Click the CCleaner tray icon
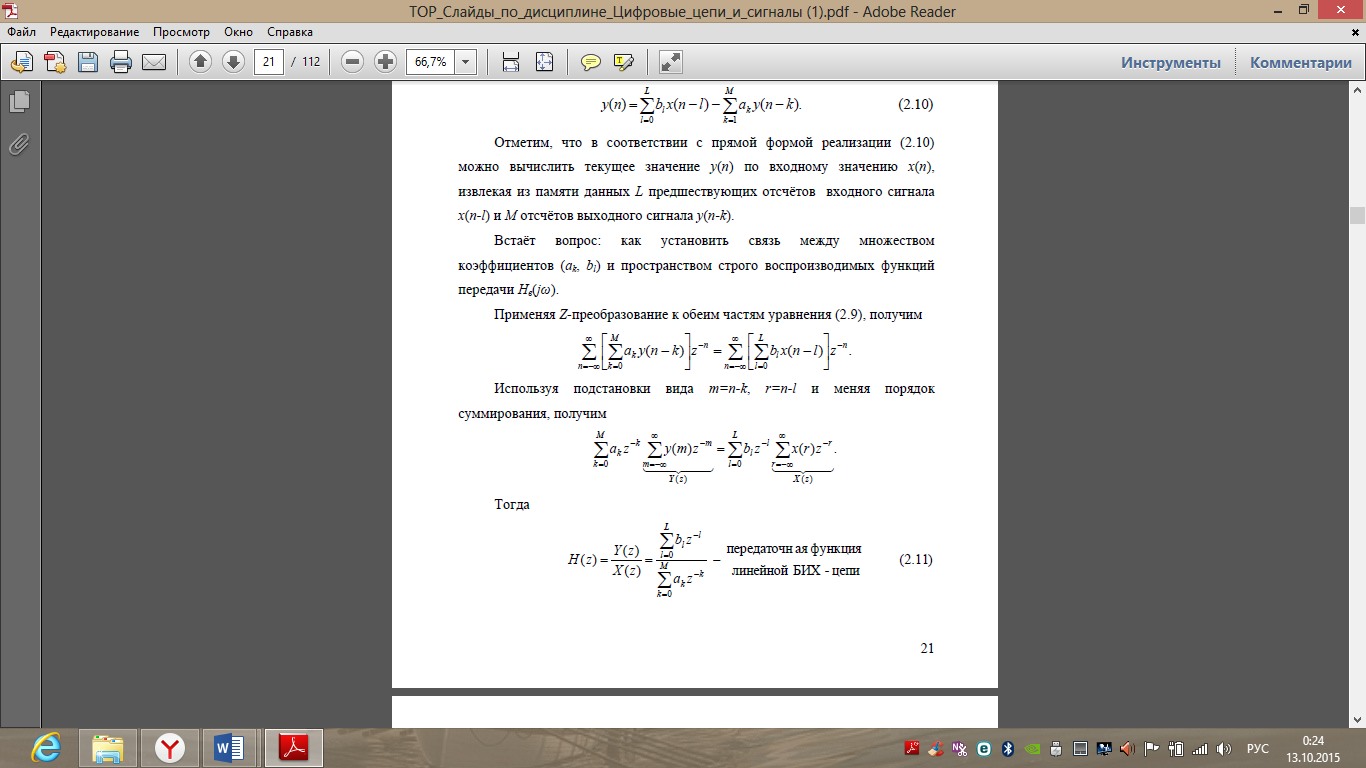This screenshot has width=1366, height=768. click(x=936, y=748)
